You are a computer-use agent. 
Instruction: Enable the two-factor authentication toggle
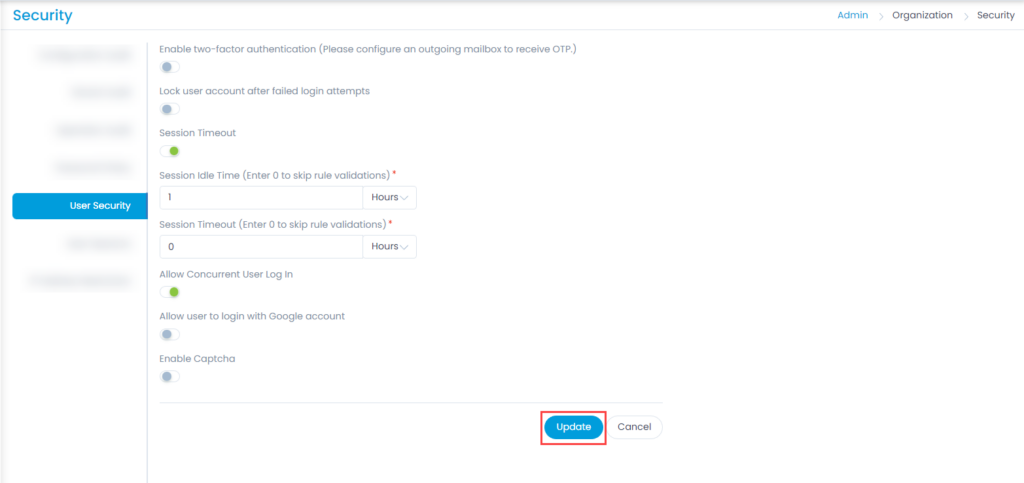[170, 67]
